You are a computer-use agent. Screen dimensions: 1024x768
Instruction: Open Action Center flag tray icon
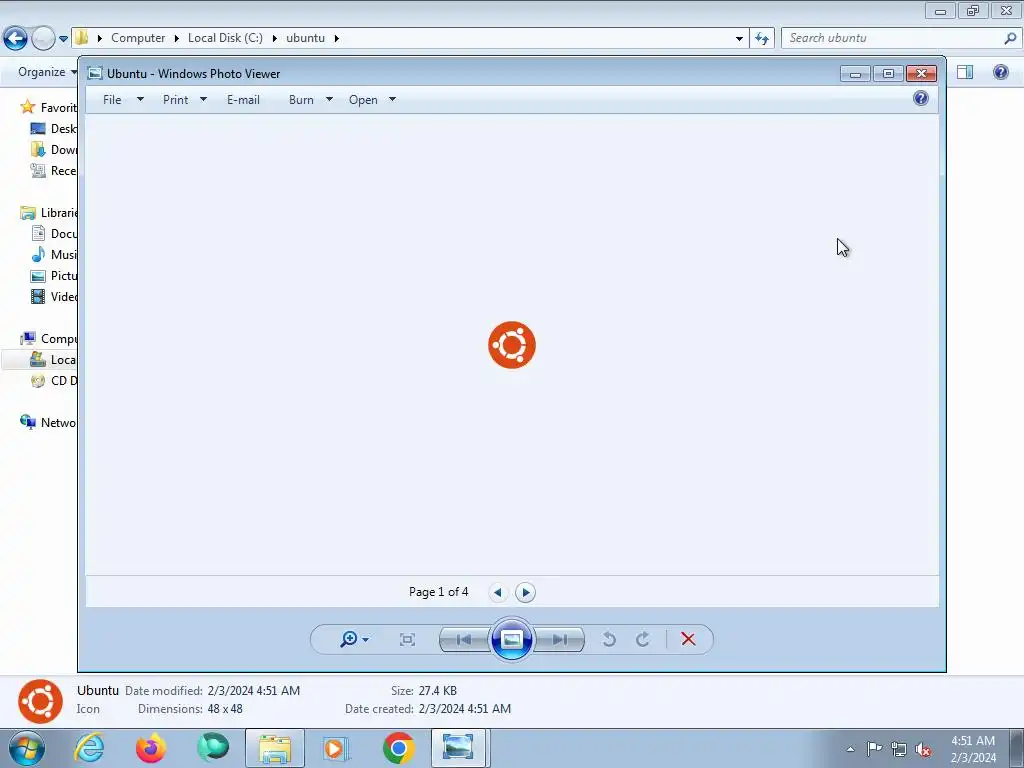click(874, 749)
